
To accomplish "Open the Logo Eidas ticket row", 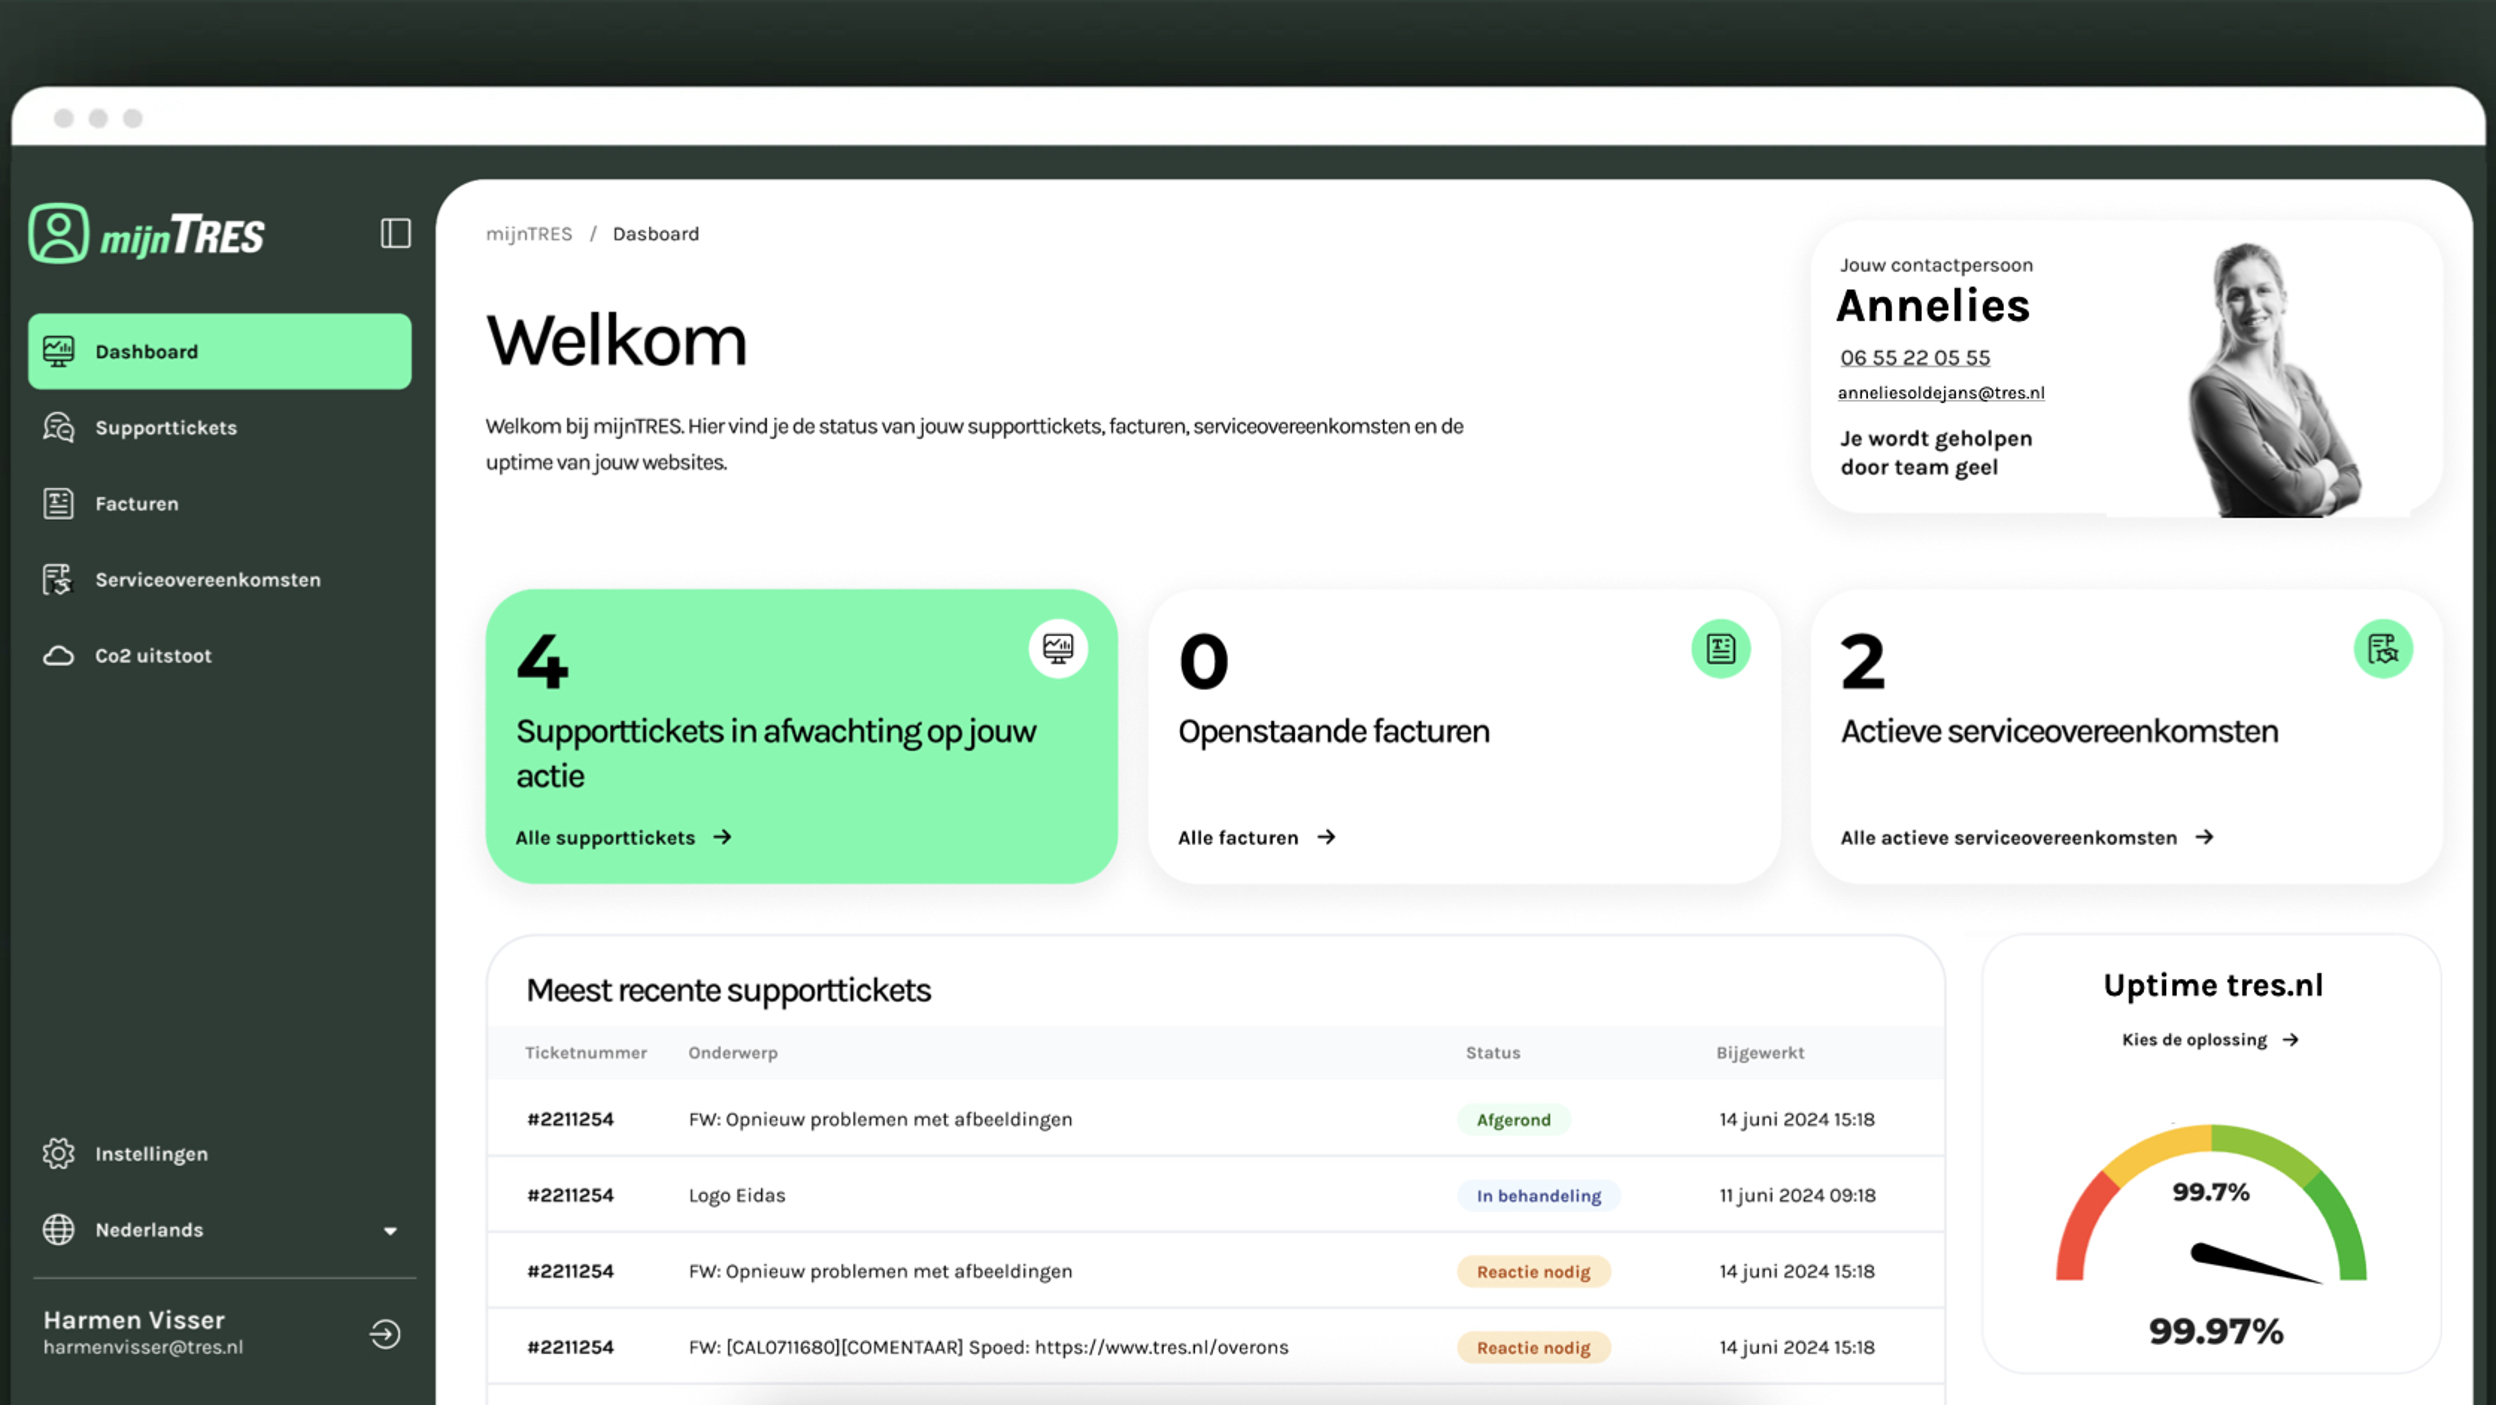I will coord(737,1195).
